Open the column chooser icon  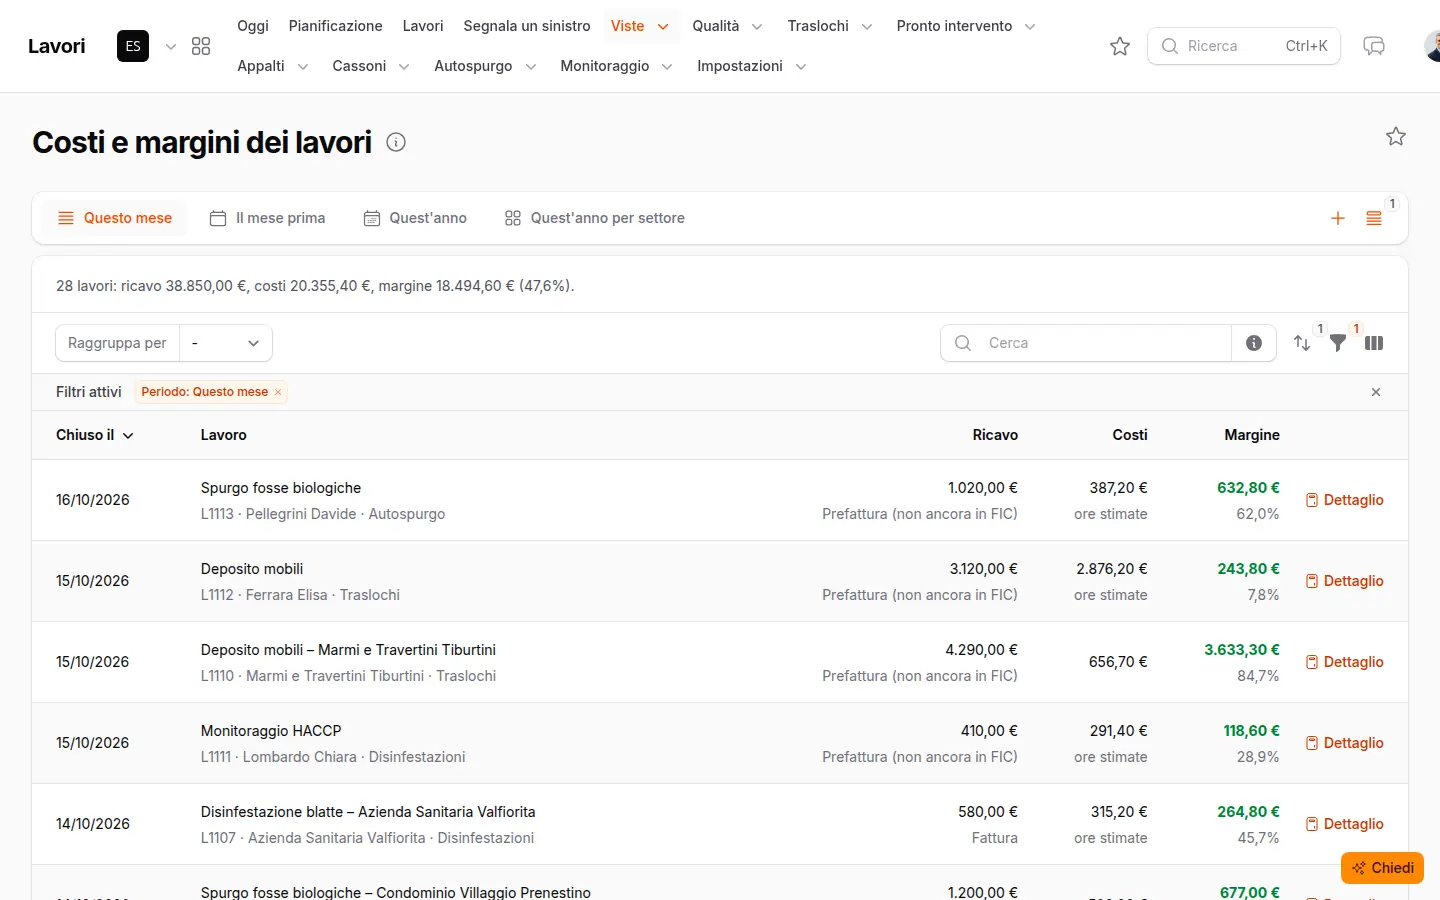pos(1374,343)
